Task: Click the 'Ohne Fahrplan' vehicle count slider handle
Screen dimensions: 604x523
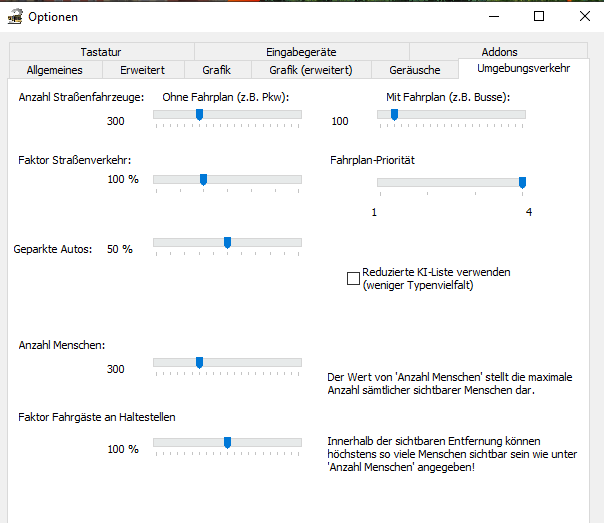Action: click(x=199, y=115)
